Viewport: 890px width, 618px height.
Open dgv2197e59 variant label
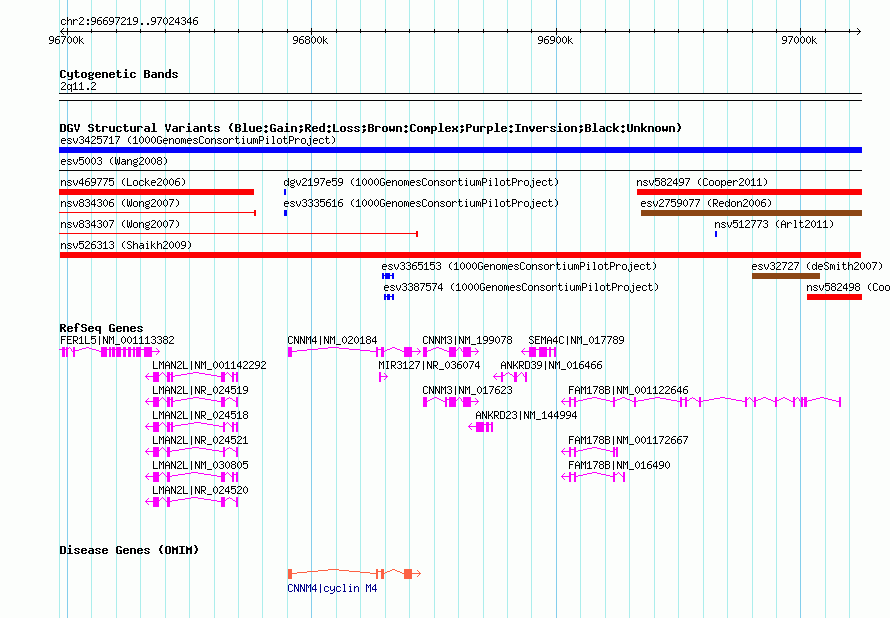421,182
